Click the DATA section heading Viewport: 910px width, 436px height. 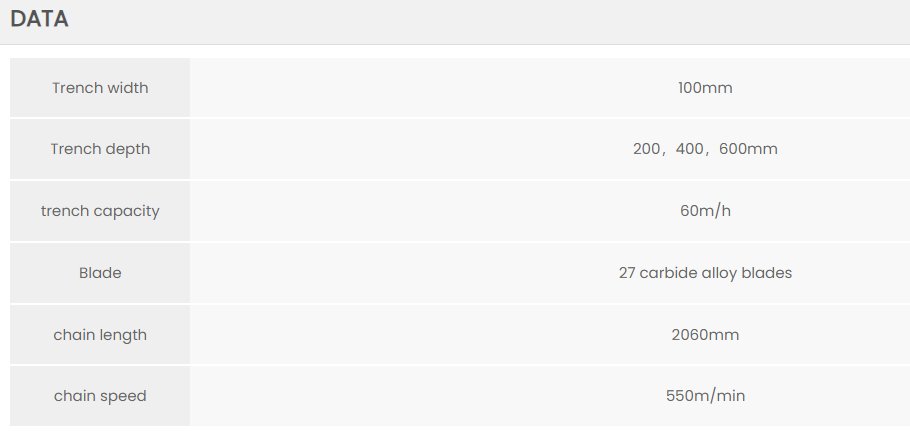pos(40,20)
